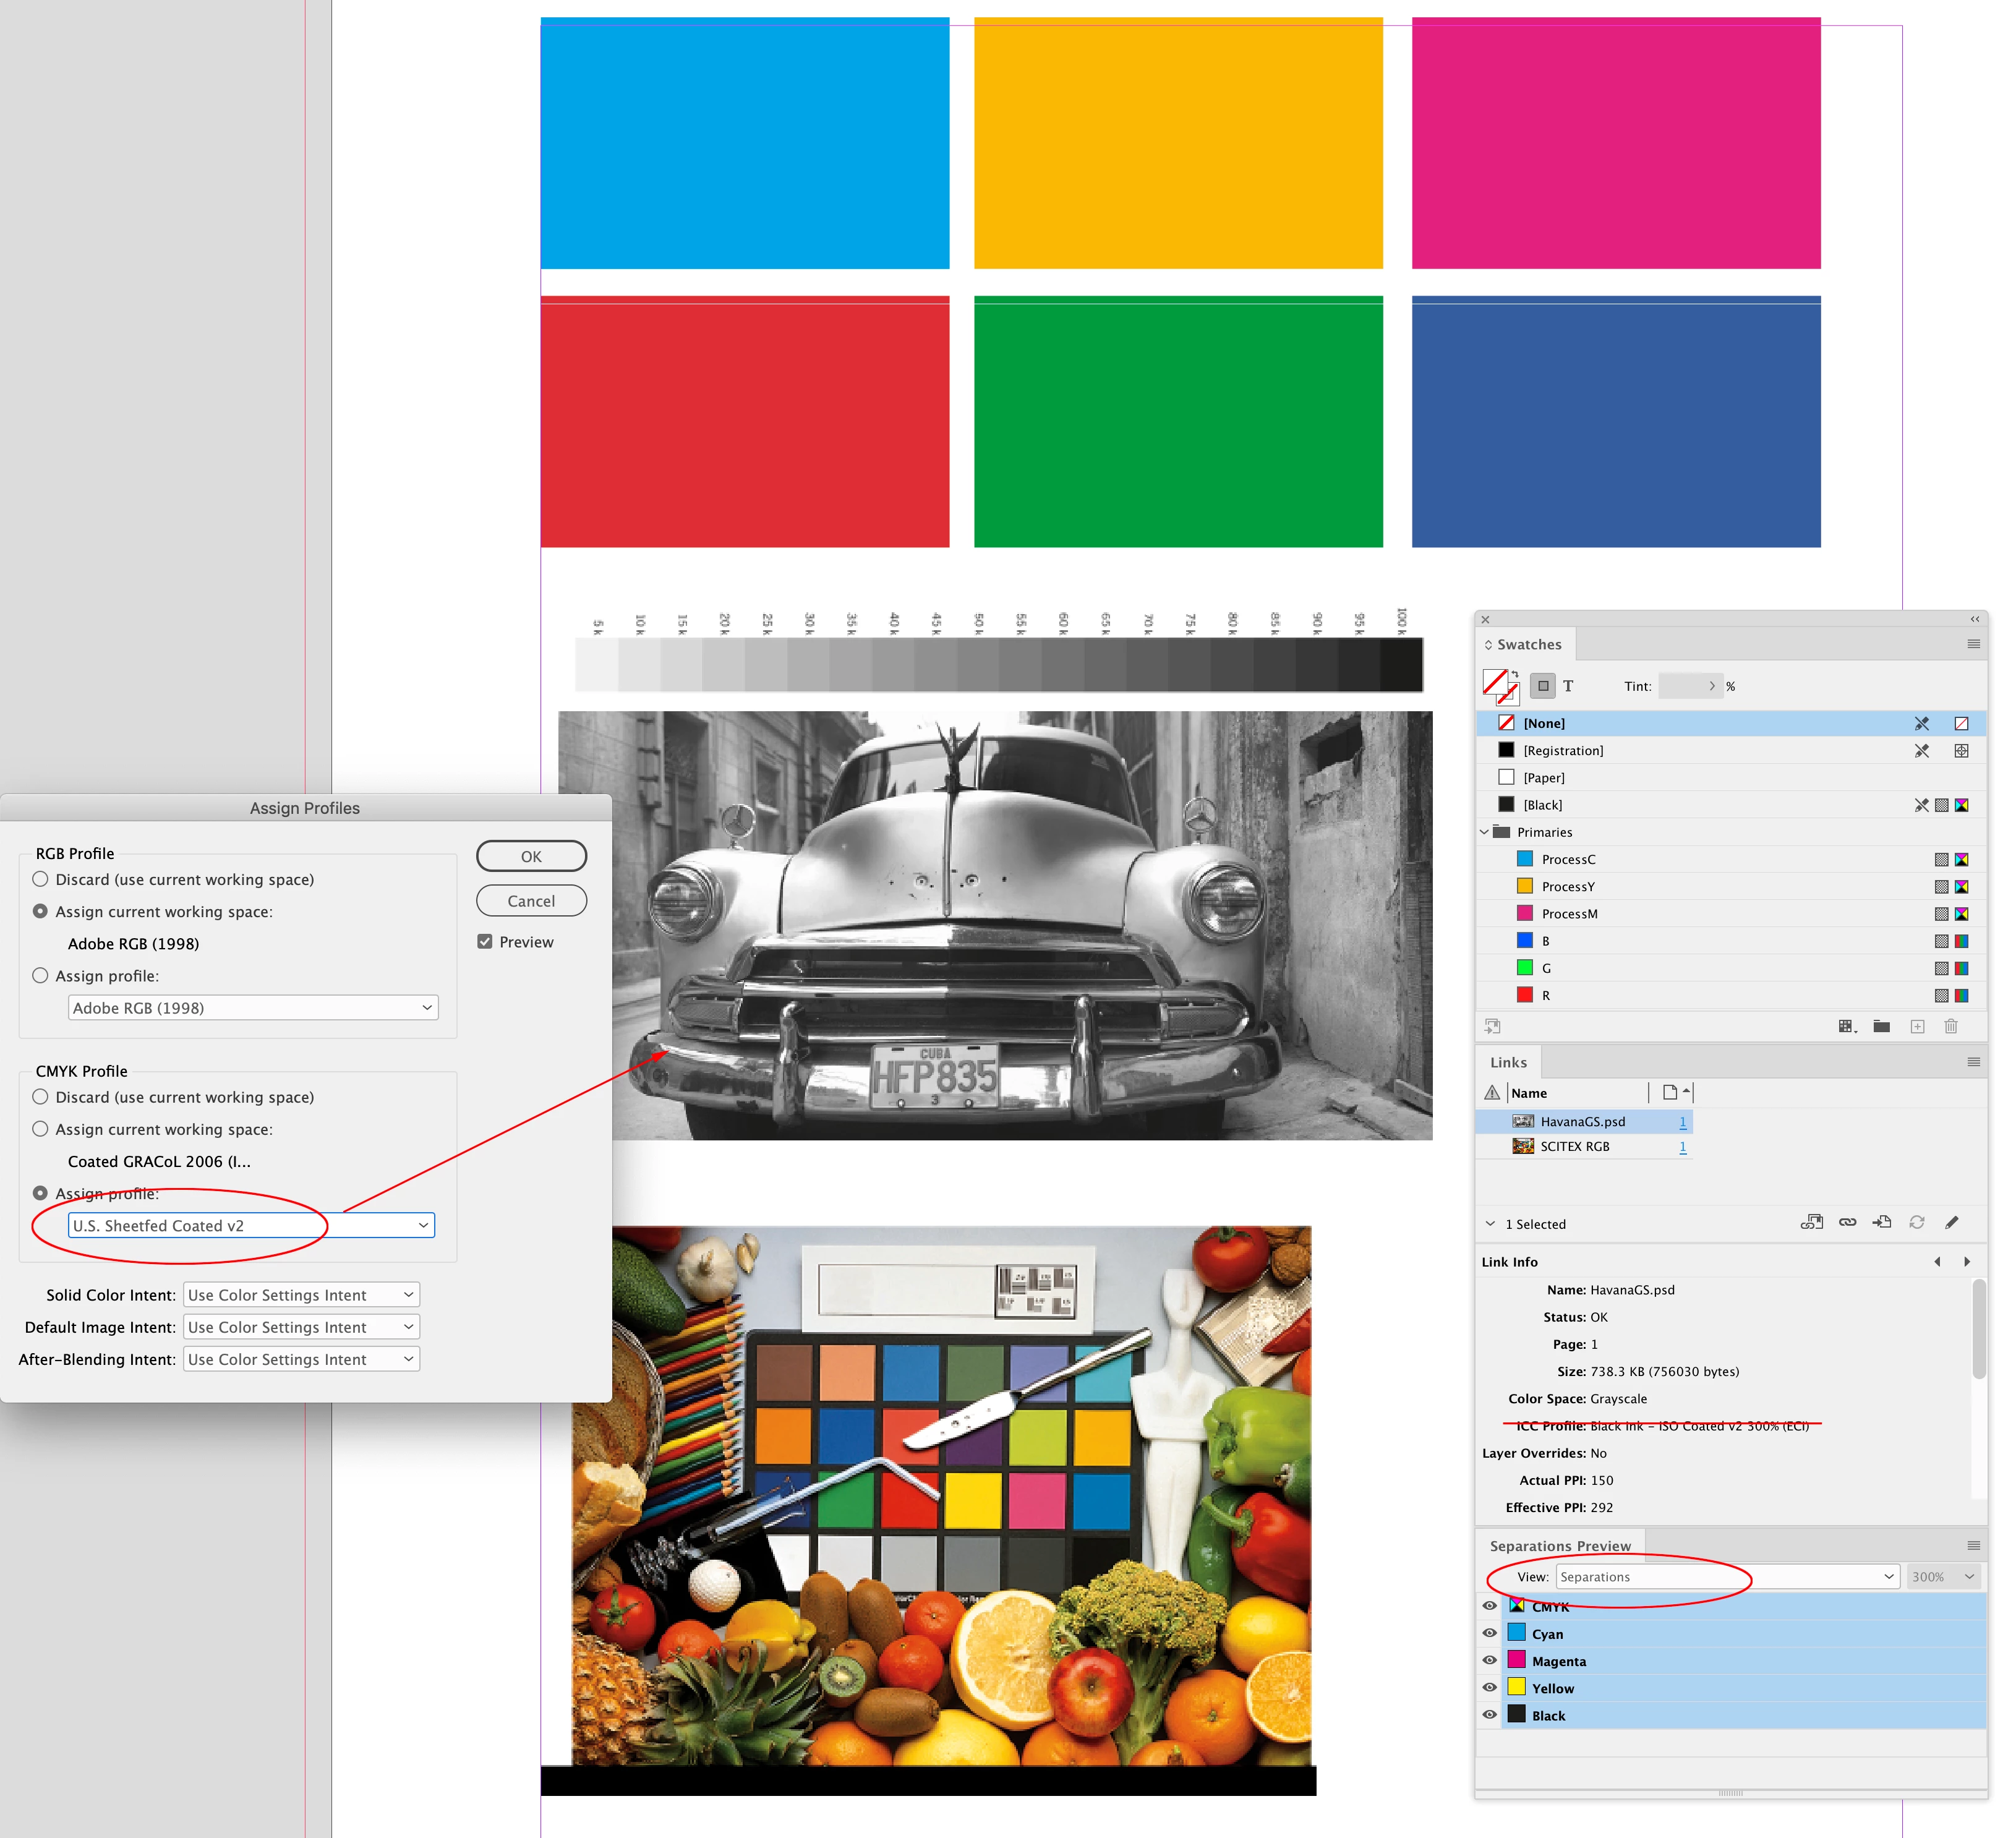Screen dimensions: 2016x1838
Task: Select RGB Discard (use current working space)
Action: 41,879
